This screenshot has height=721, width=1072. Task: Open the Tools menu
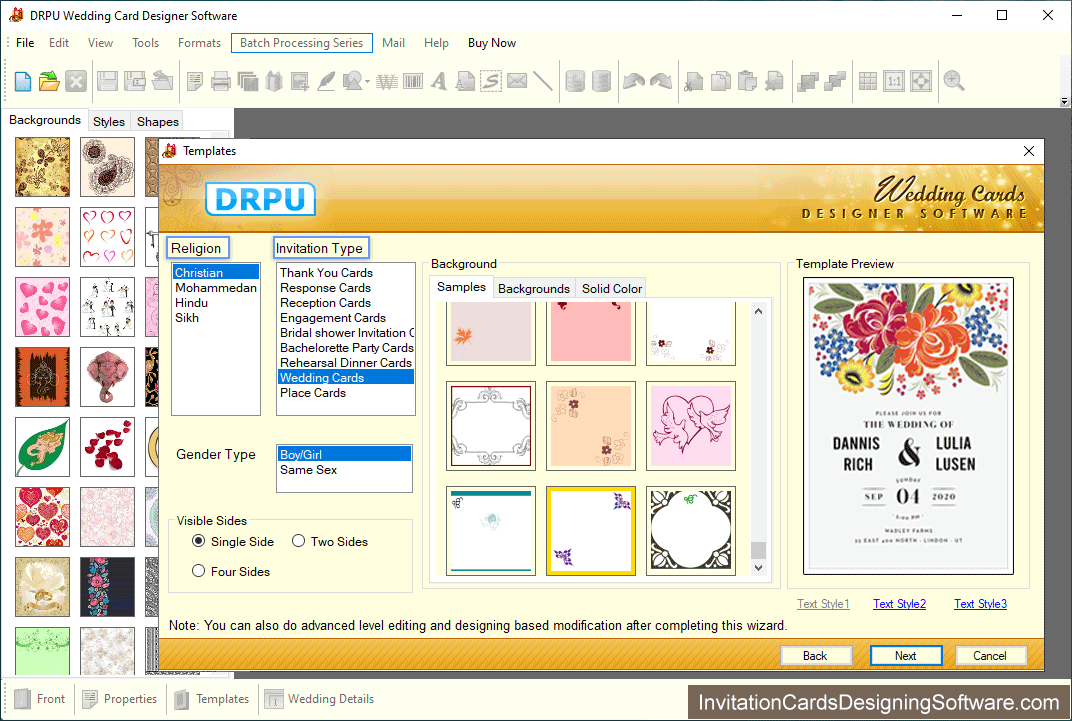tap(146, 42)
